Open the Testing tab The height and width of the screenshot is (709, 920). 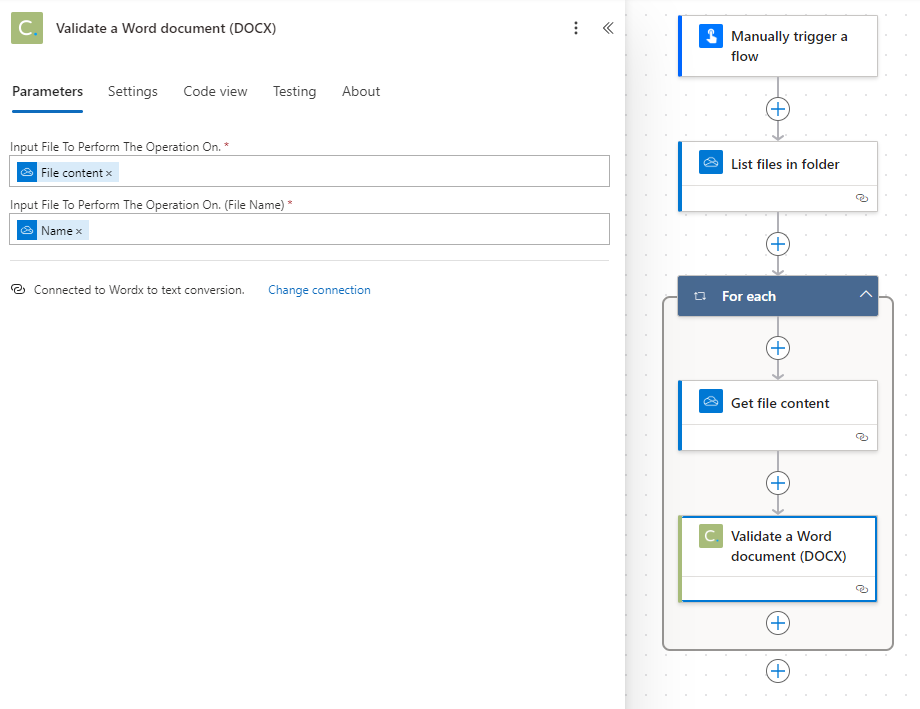click(x=295, y=92)
